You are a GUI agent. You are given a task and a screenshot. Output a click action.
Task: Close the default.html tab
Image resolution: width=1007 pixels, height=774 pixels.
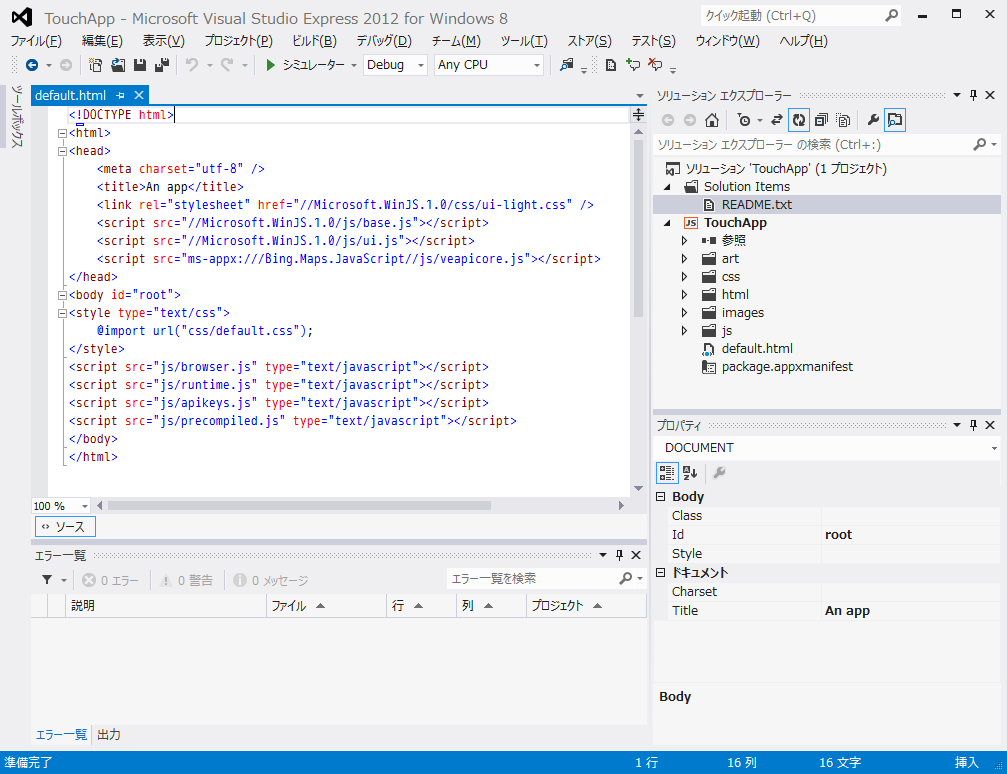click(x=139, y=95)
